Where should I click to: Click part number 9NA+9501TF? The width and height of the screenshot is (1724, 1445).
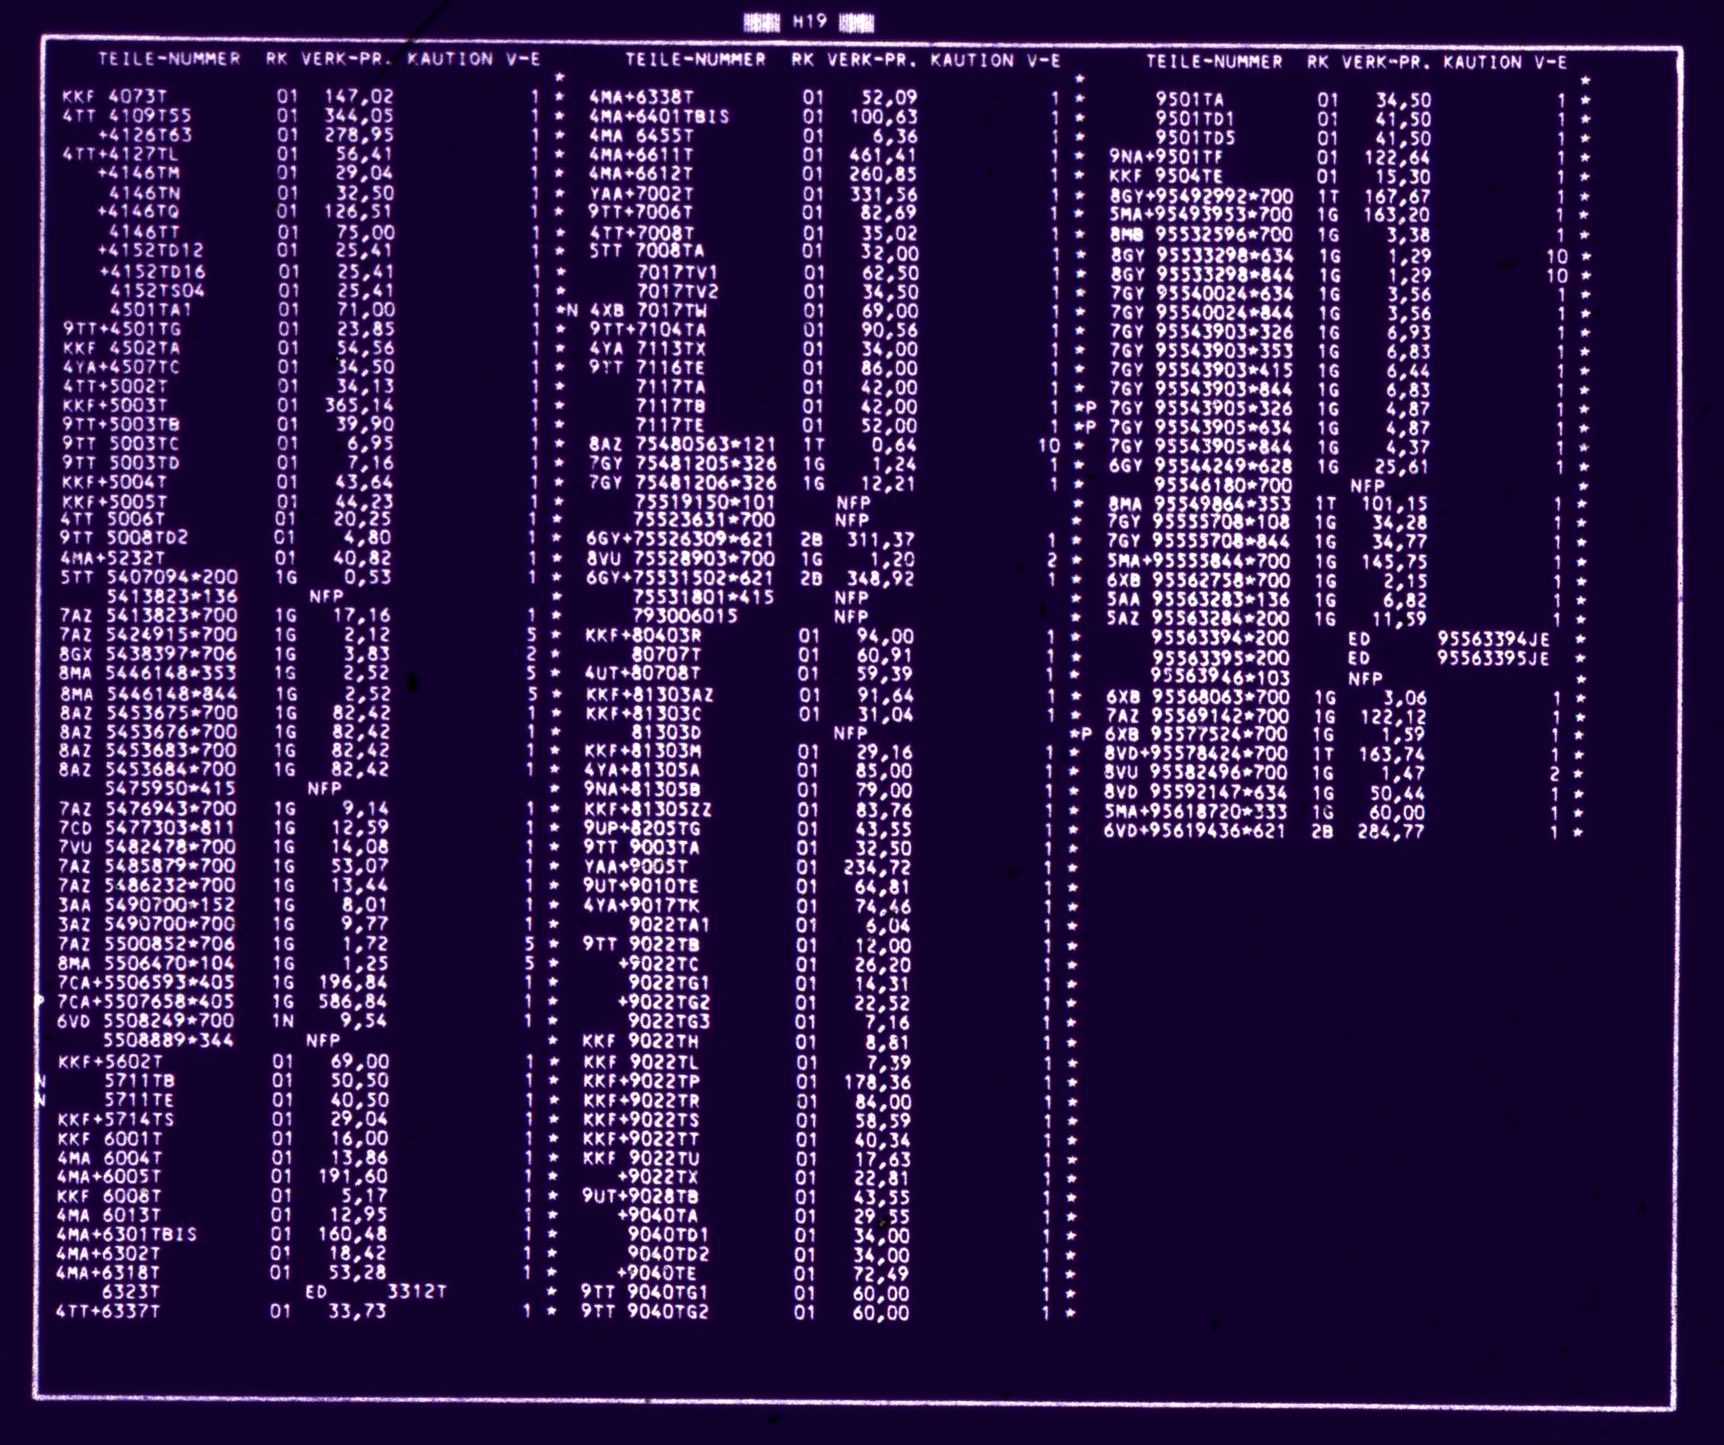1167,157
